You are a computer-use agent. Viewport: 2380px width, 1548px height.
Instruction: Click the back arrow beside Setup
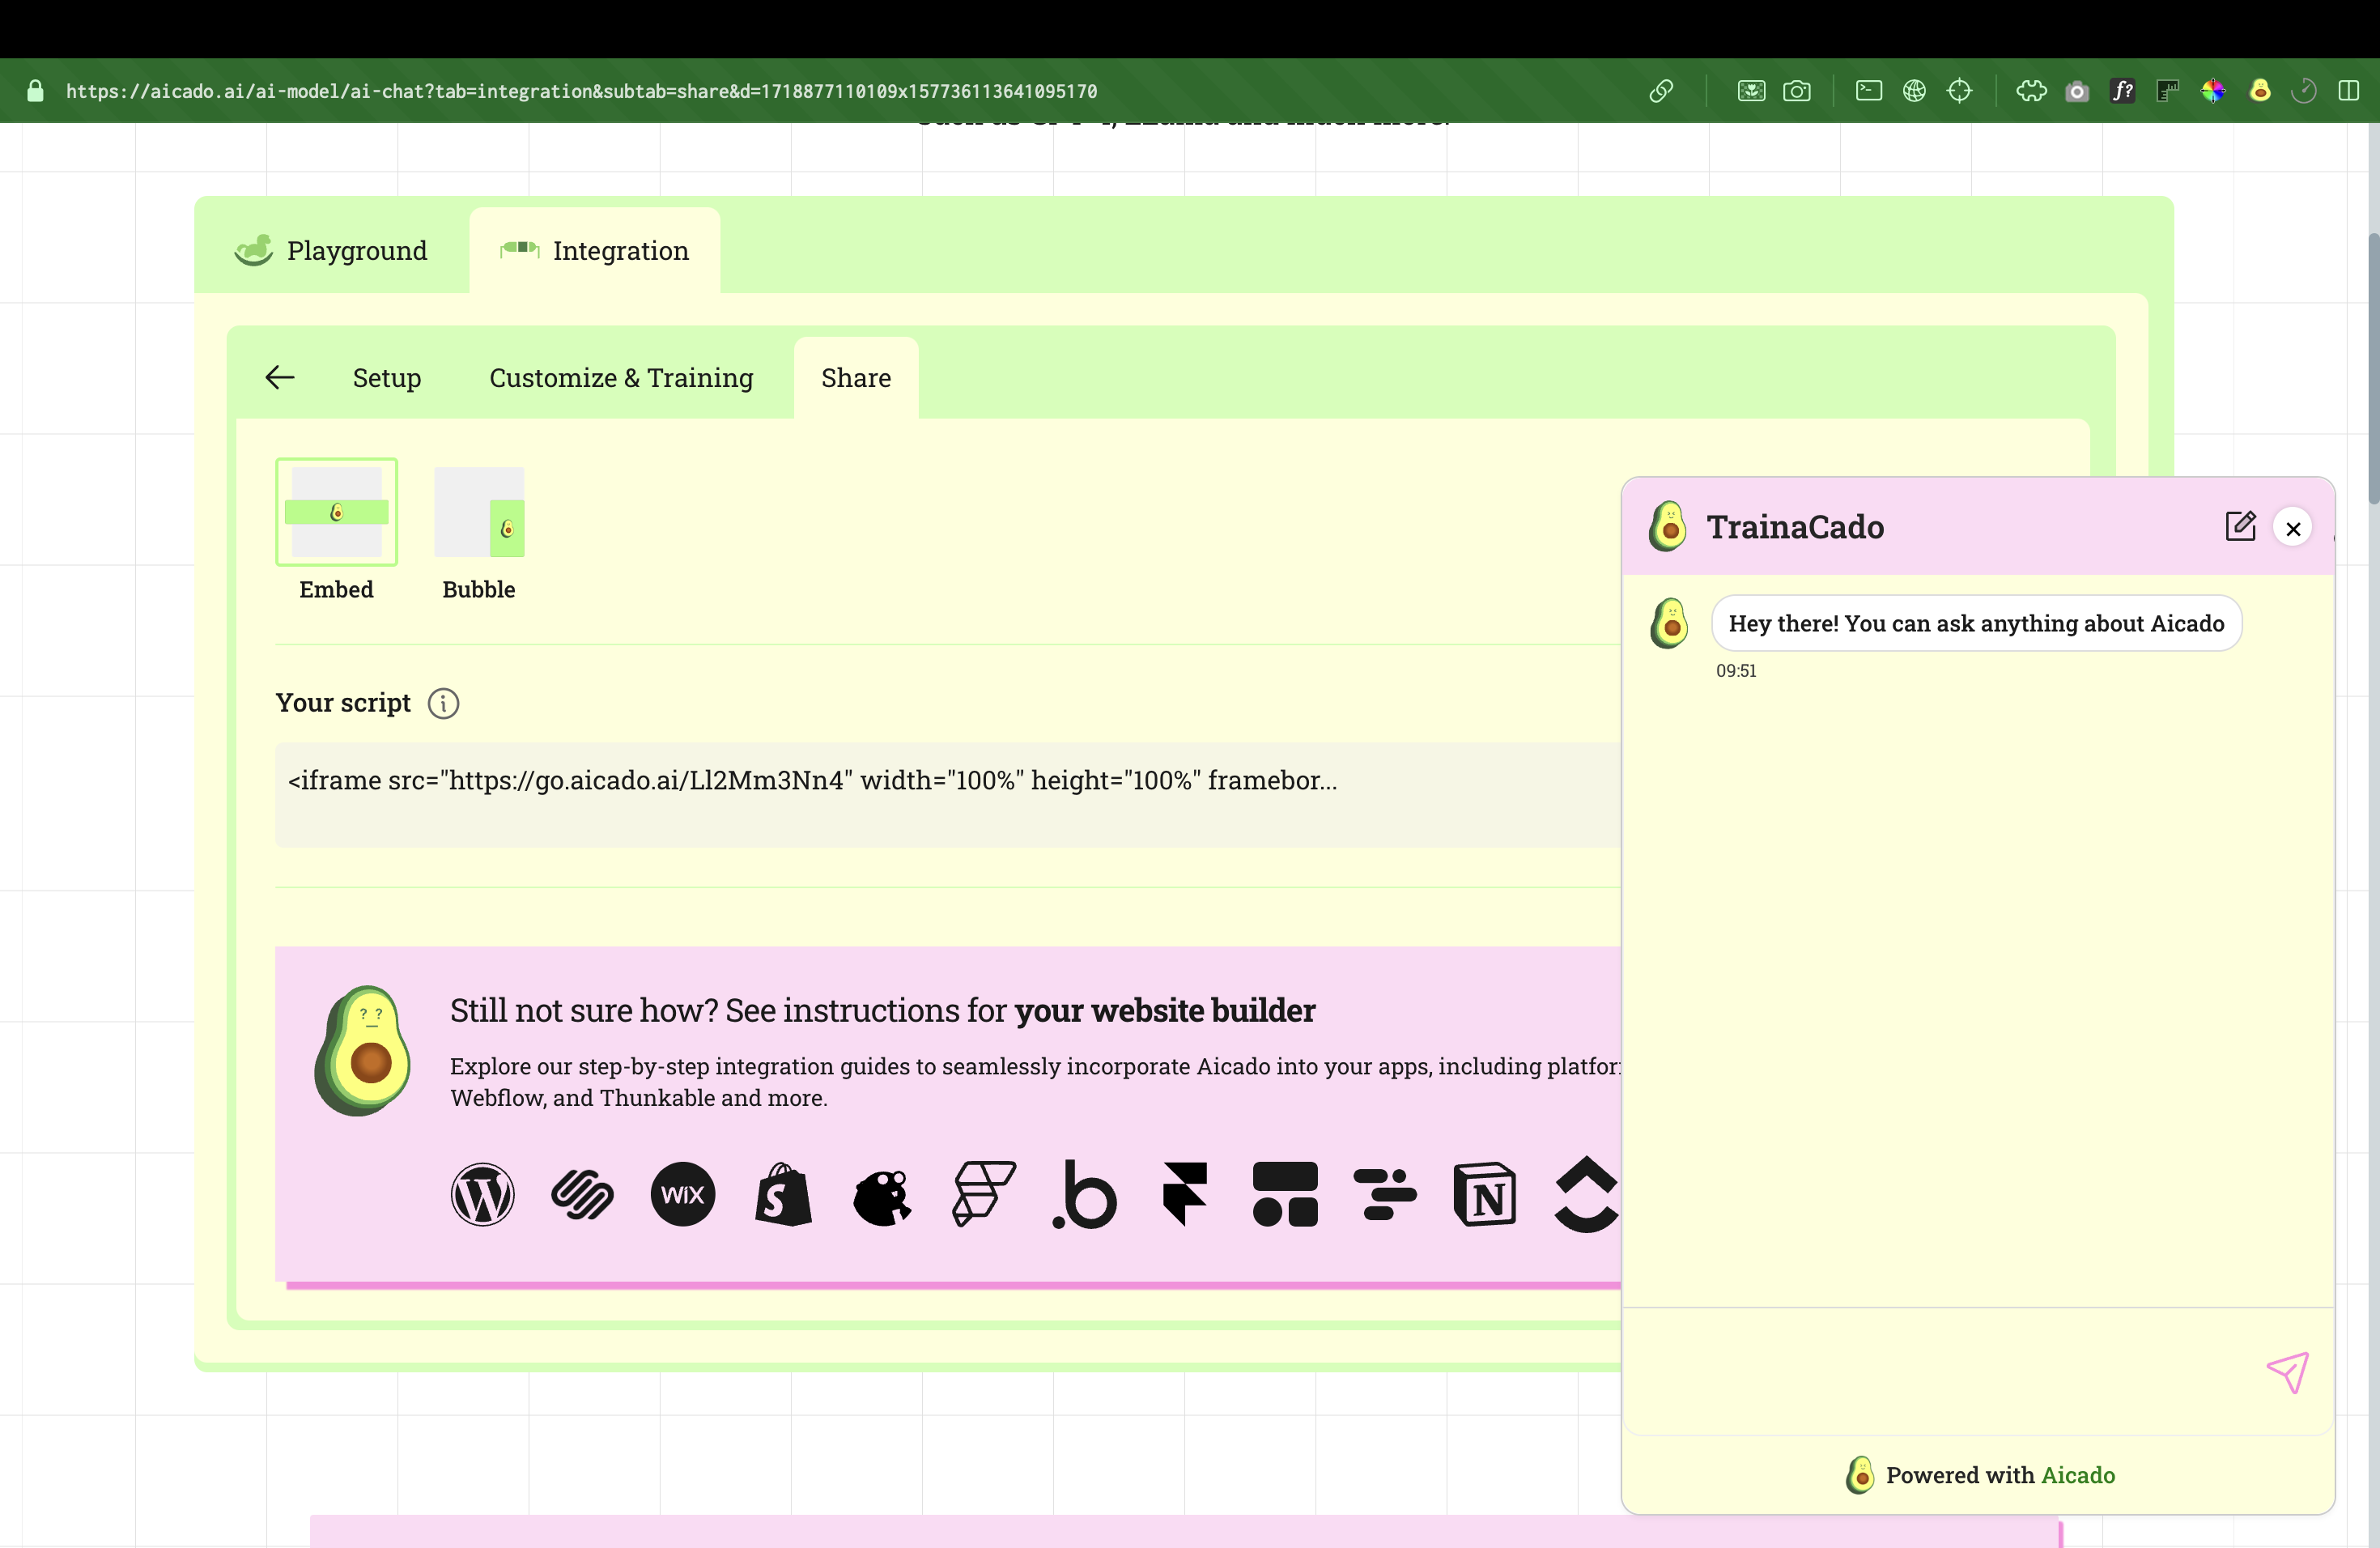coord(279,378)
